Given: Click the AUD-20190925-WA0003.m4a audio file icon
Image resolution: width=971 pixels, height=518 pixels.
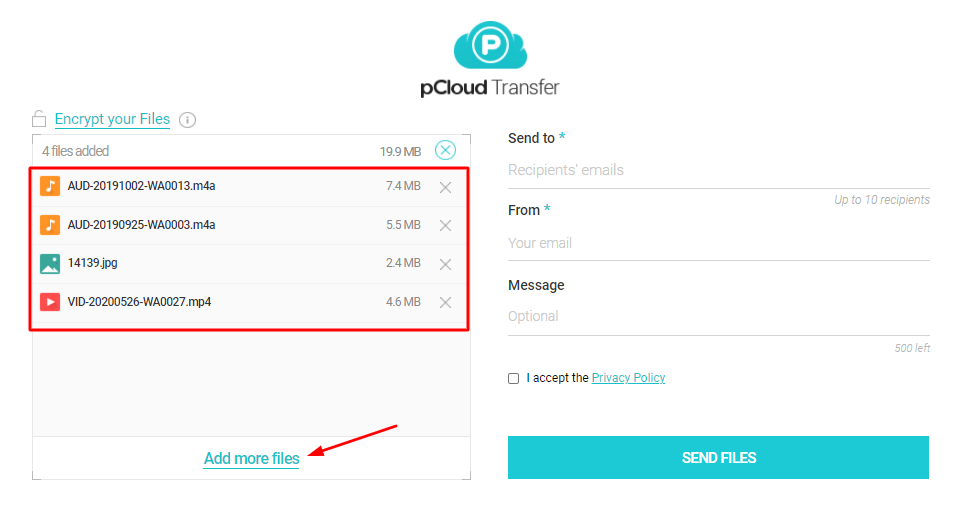Looking at the screenshot, I should tap(50, 225).
